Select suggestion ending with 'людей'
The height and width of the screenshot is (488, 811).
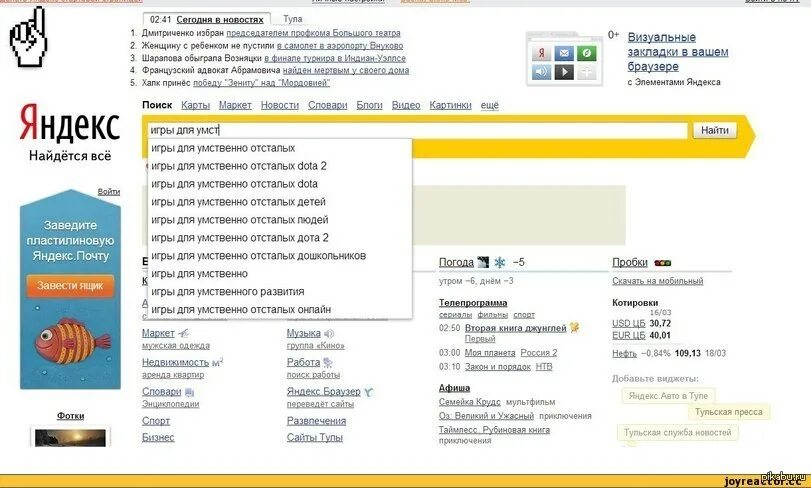tap(280, 220)
